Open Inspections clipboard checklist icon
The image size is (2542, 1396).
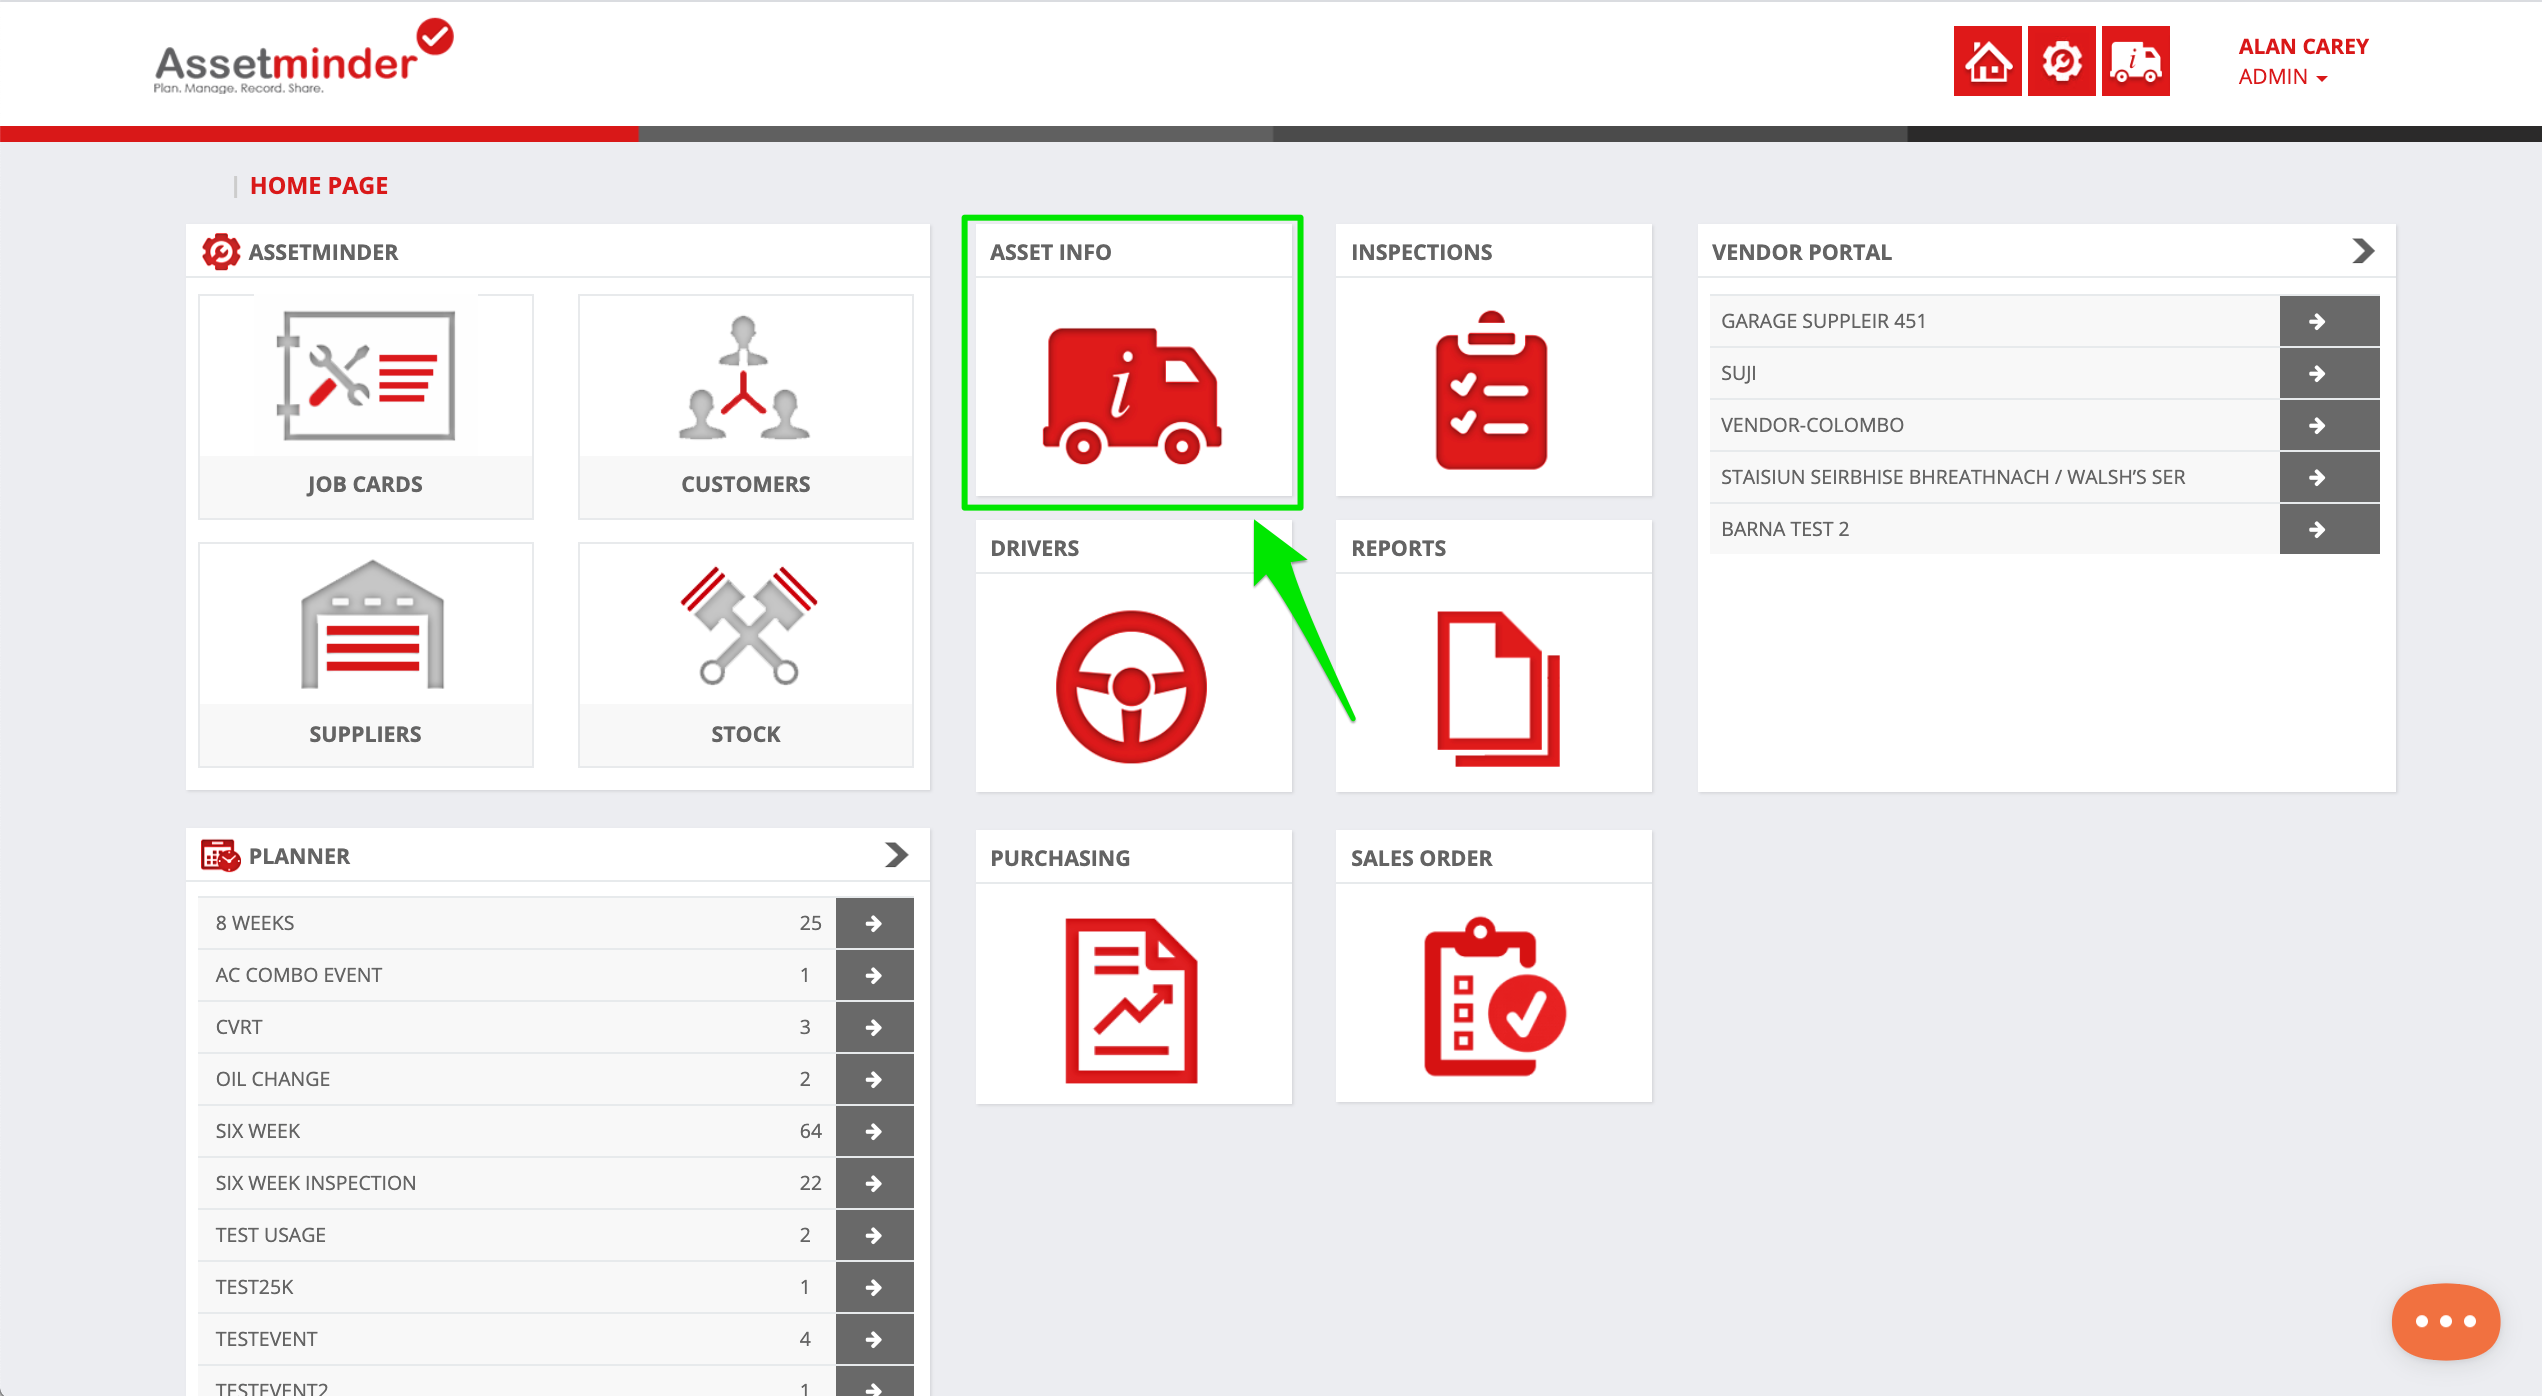[1491, 390]
